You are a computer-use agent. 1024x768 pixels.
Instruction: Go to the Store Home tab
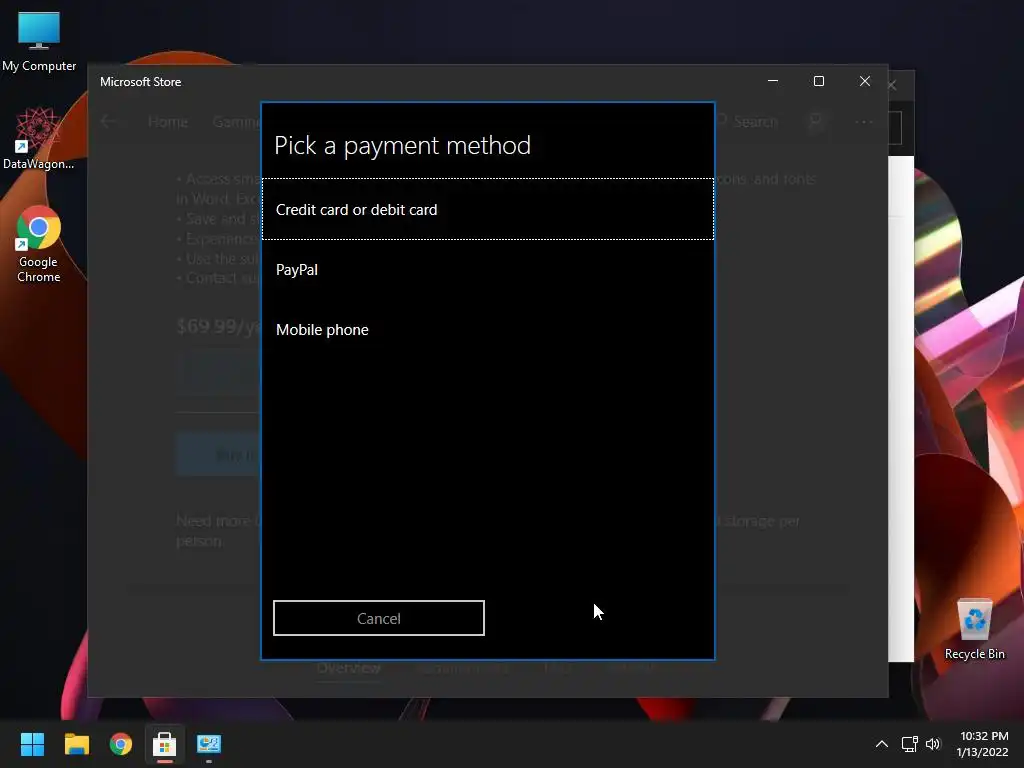click(x=168, y=121)
